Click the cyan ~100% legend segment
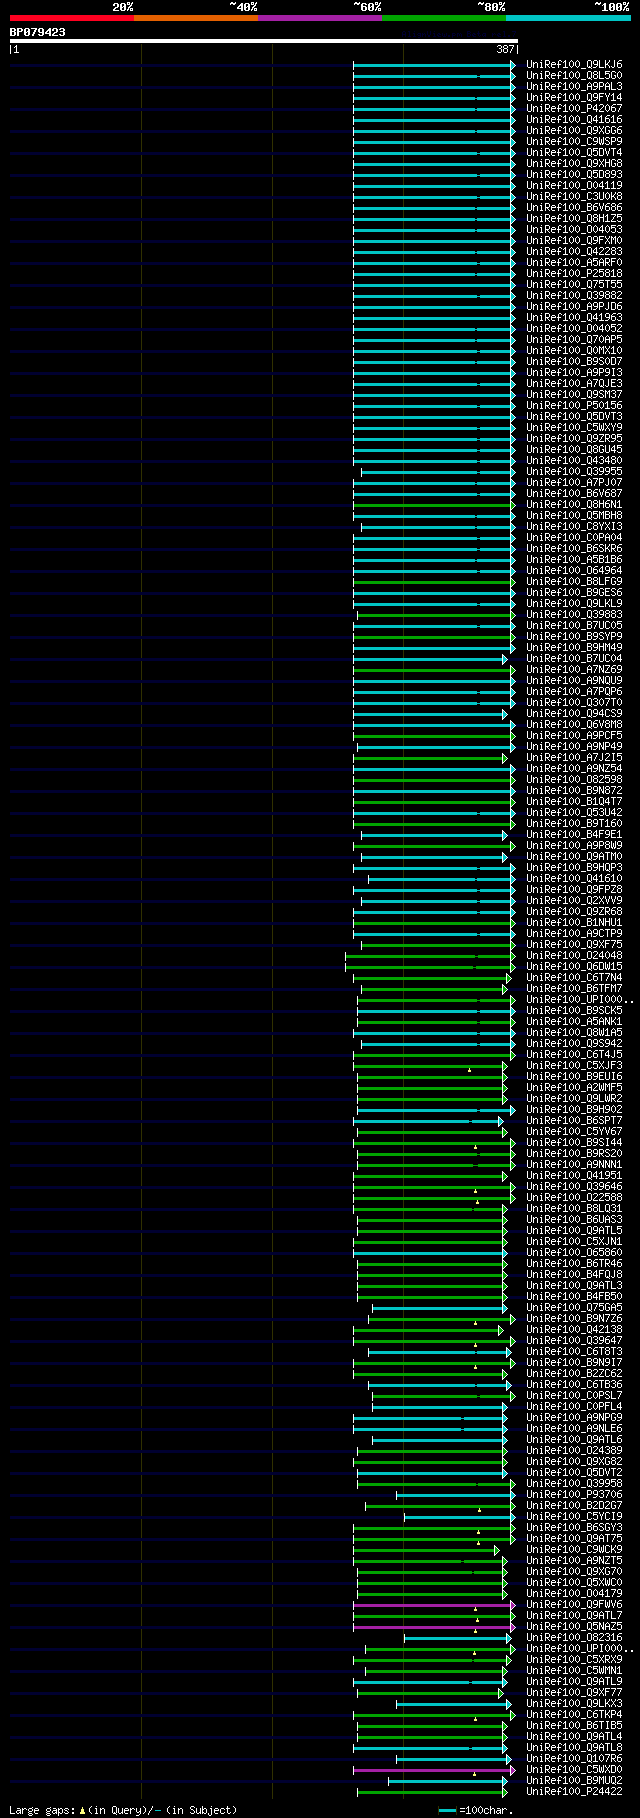 (568, 18)
